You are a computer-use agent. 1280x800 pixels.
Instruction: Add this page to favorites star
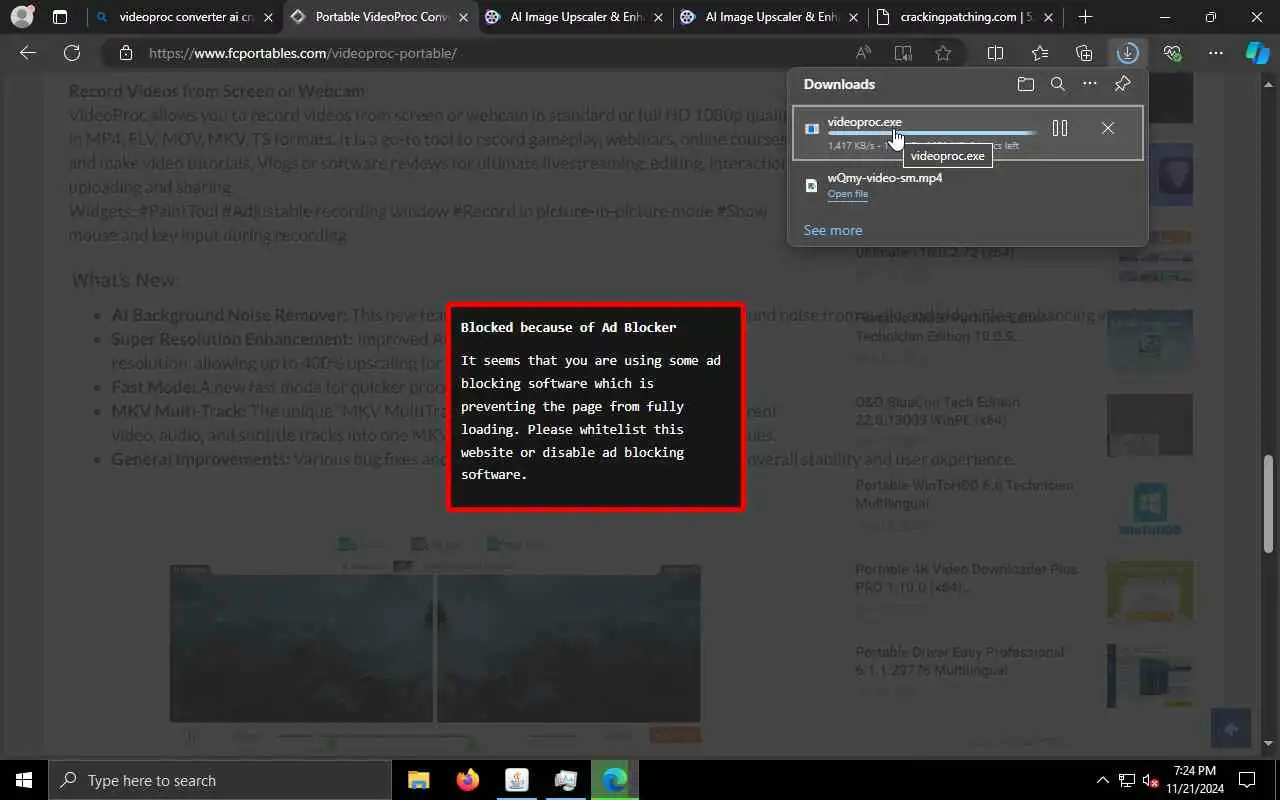click(943, 53)
